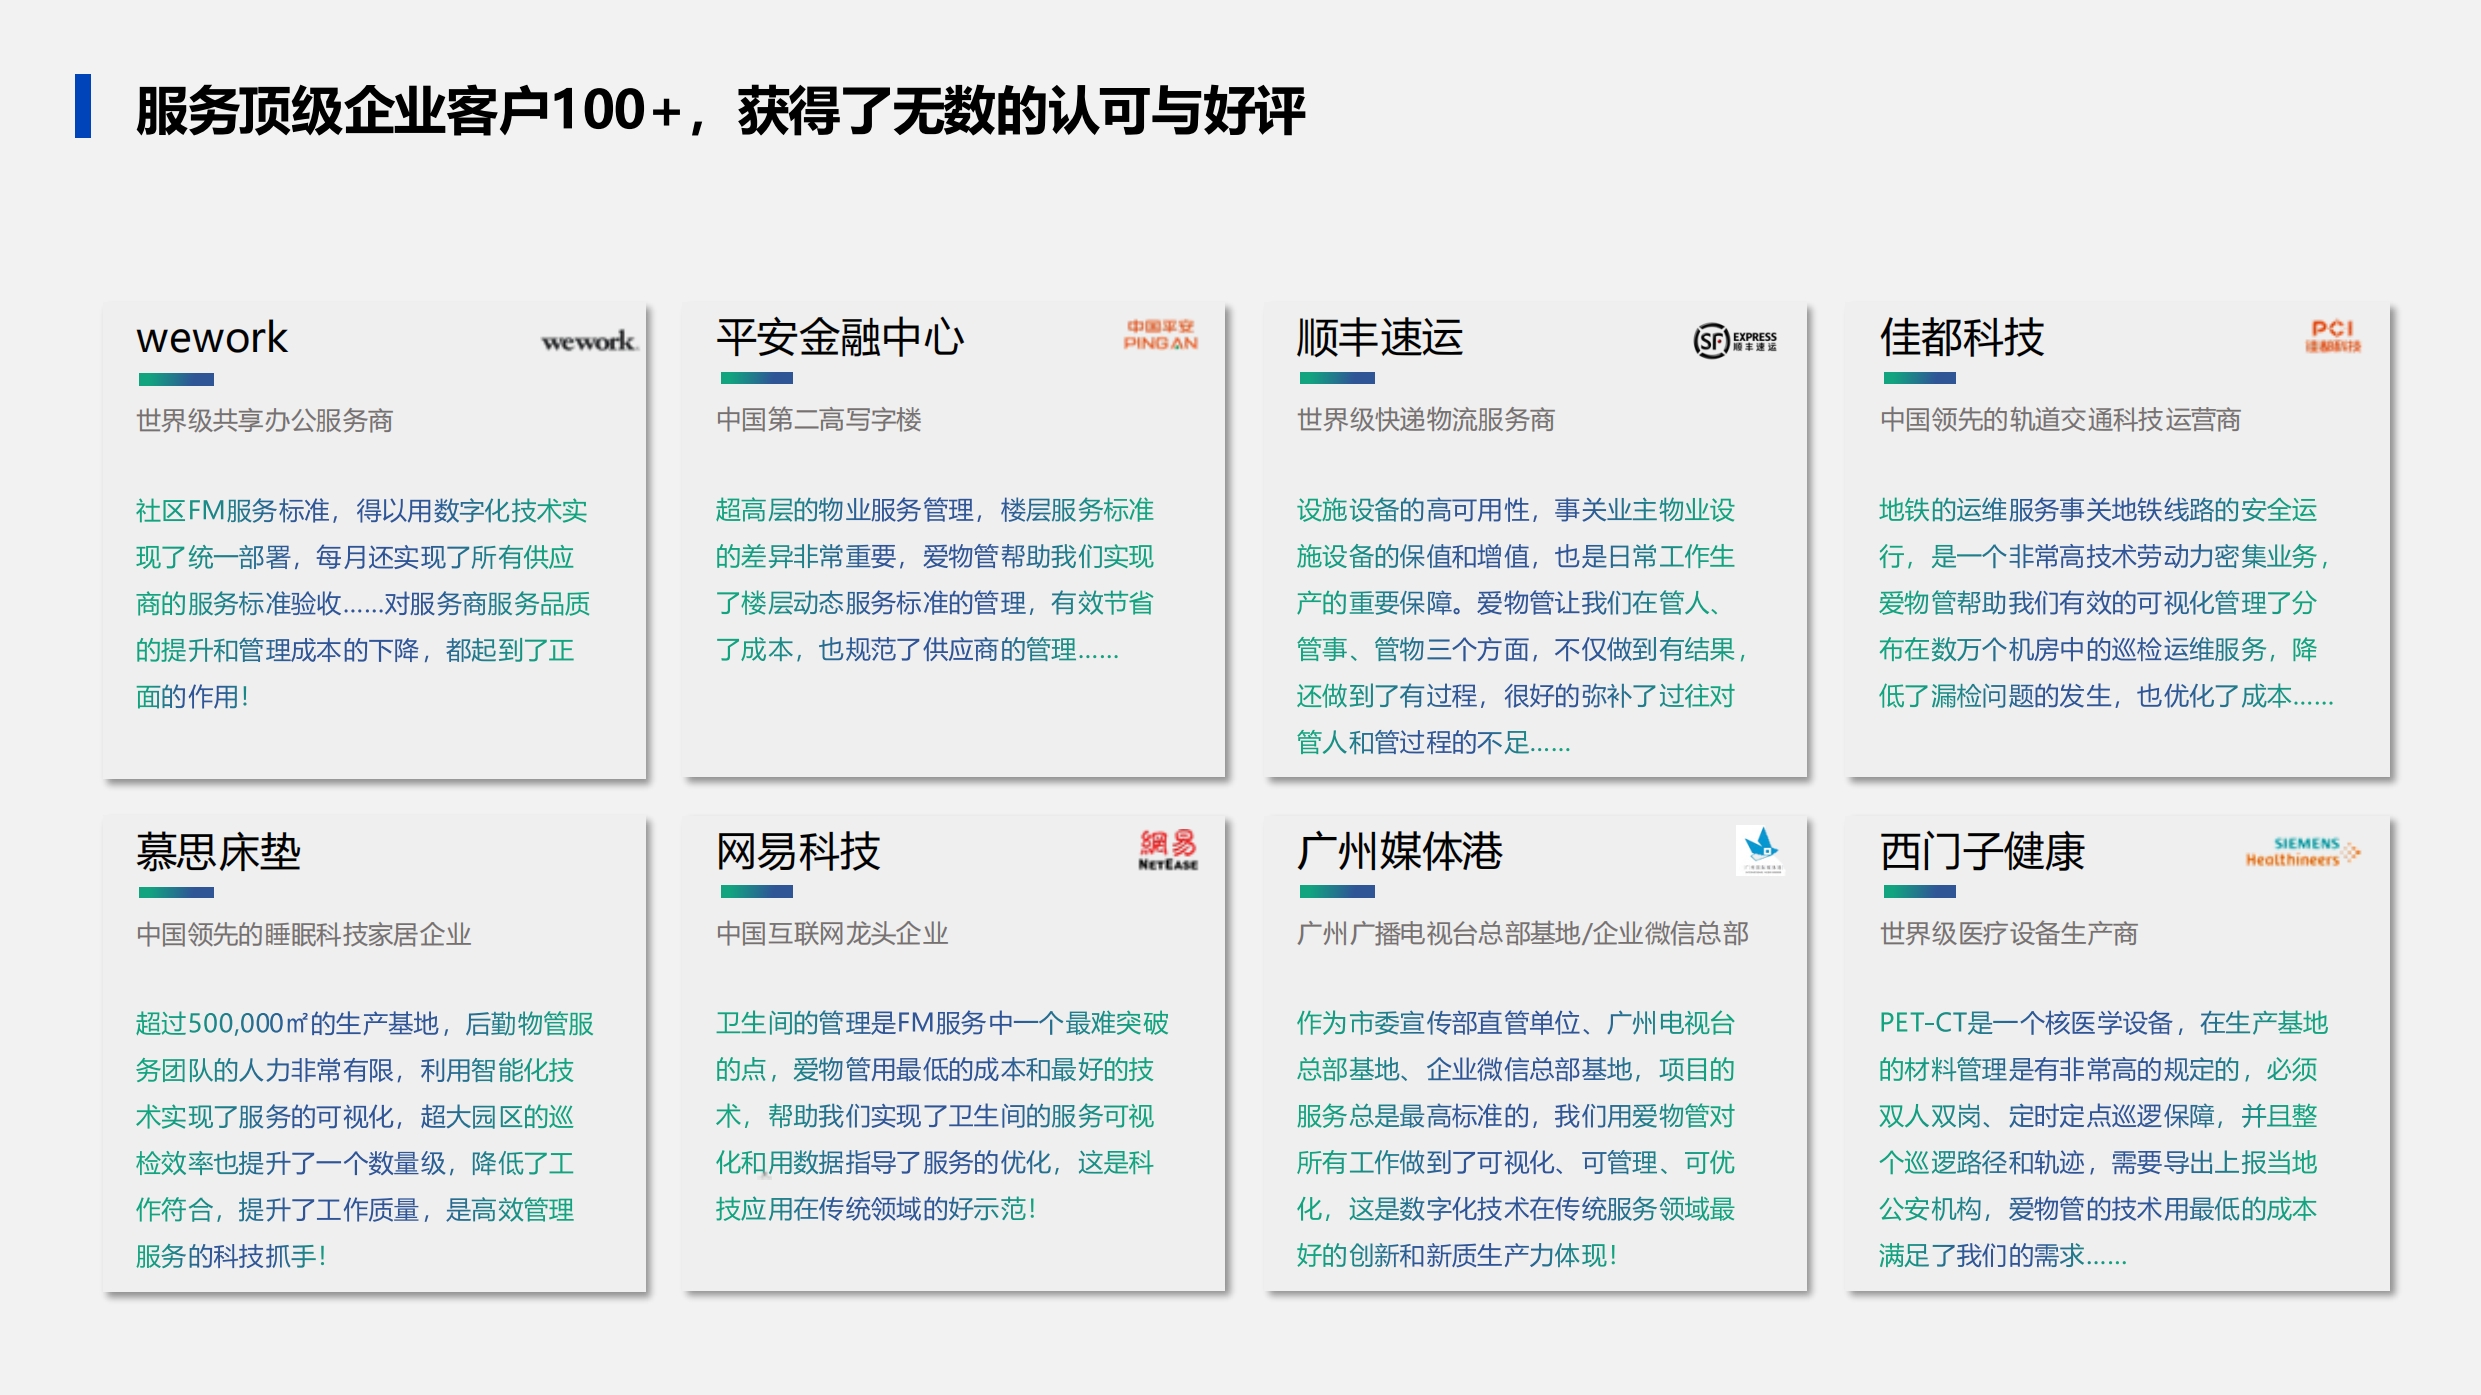Click the 西门子健康 heading
Viewport: 2481px width, 1395px height.
tap(1983, 852)
